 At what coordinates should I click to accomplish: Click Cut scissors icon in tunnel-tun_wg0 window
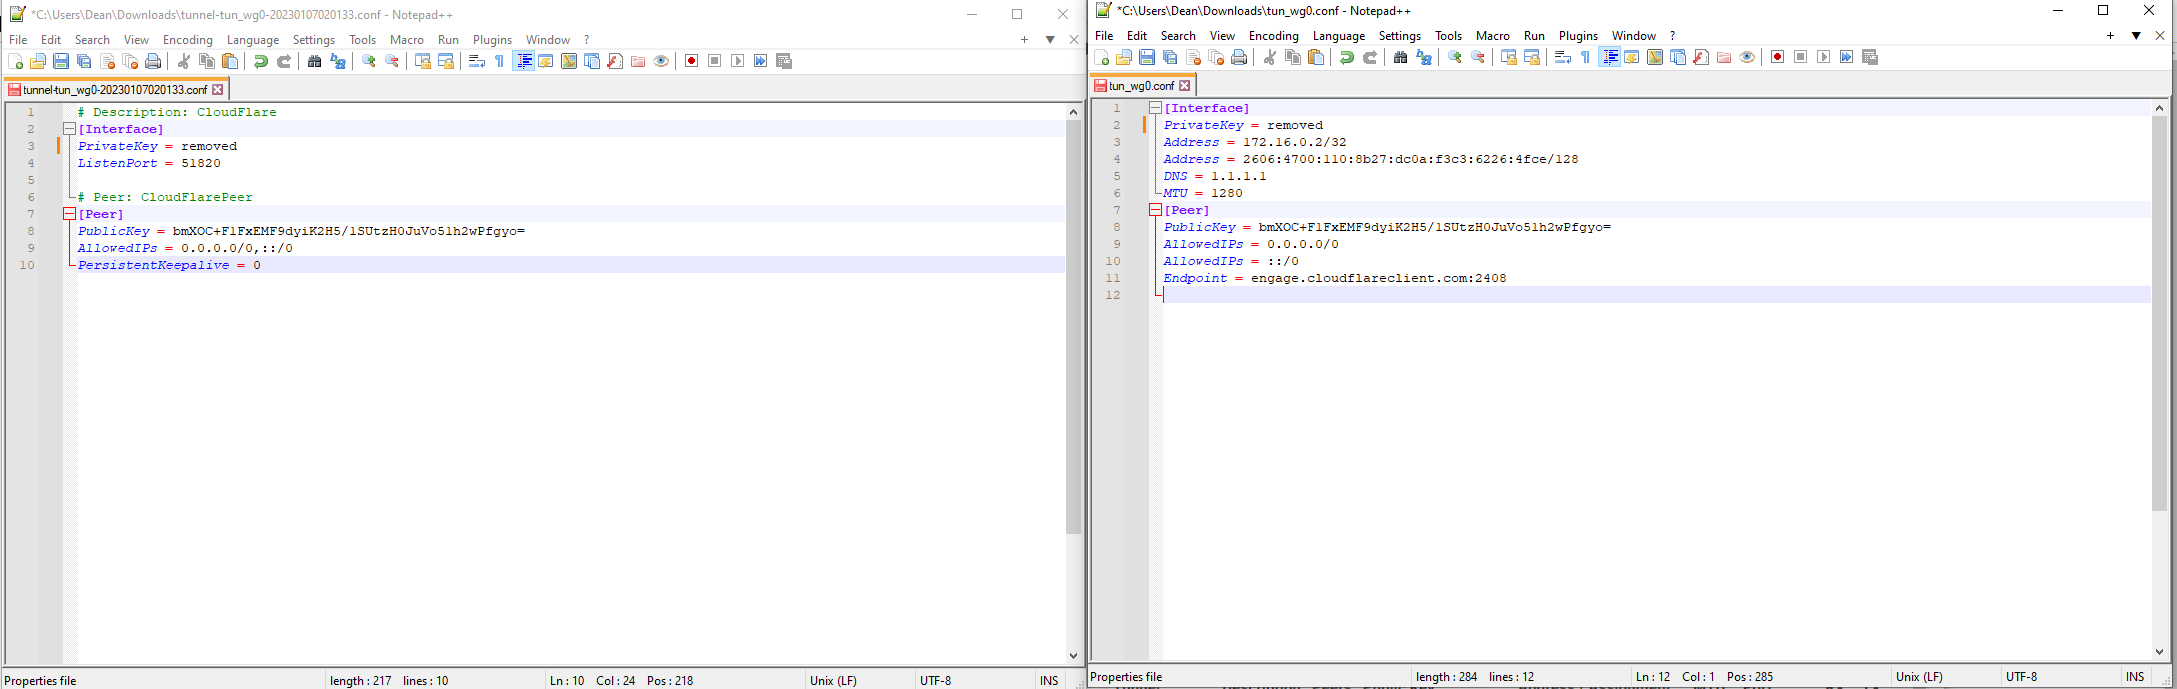(x=184, y=62)
